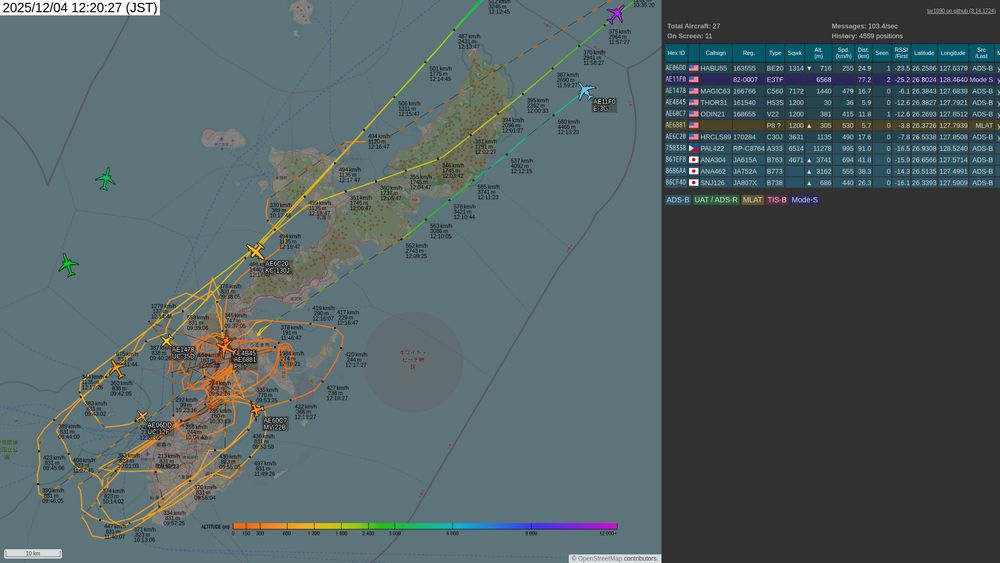Sort table by Latitude column
The image size is (1000, 563).
pos(923,53)
